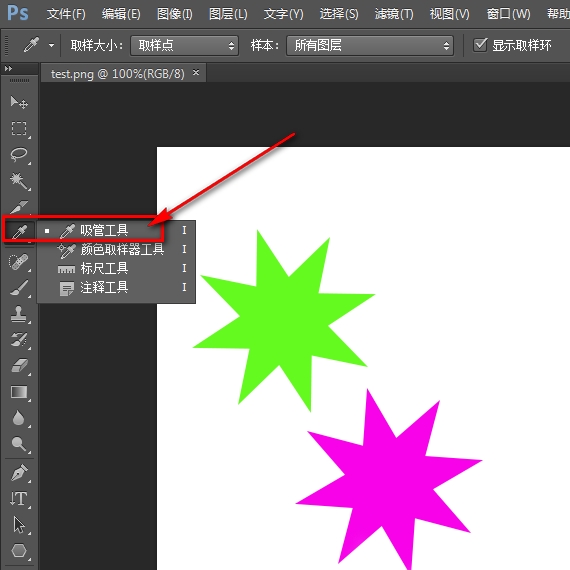Select the Clone Stamp tool
Viewport: 570px width, 570px height.
(x=19, y=314)
